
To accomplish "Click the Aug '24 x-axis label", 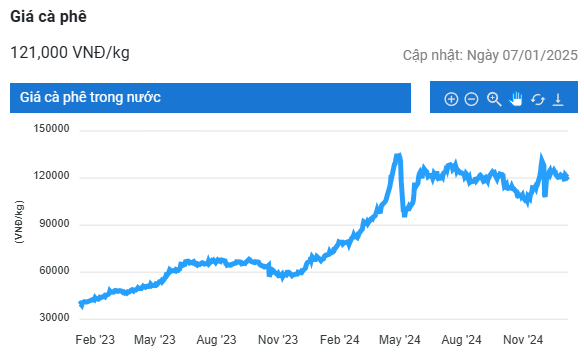I will 461,340.
